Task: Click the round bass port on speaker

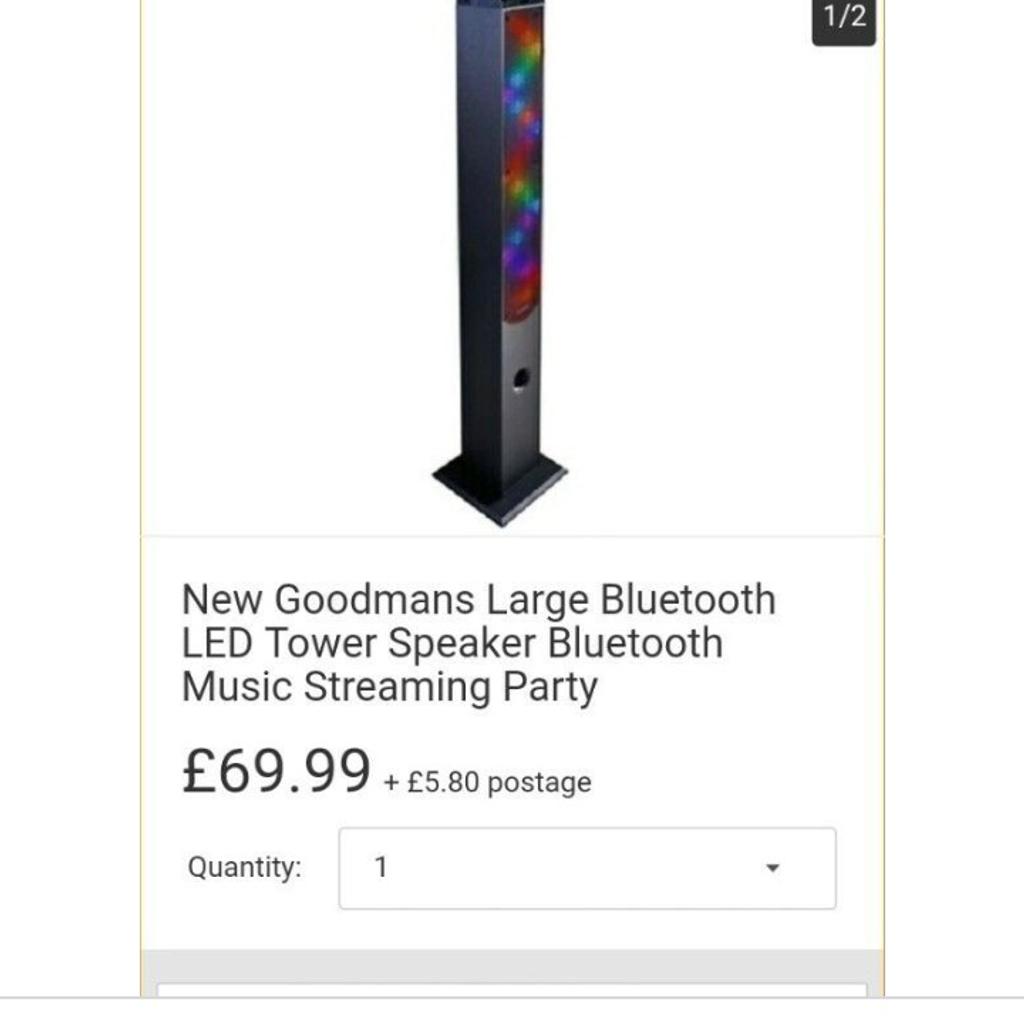Action: [520, 379]
